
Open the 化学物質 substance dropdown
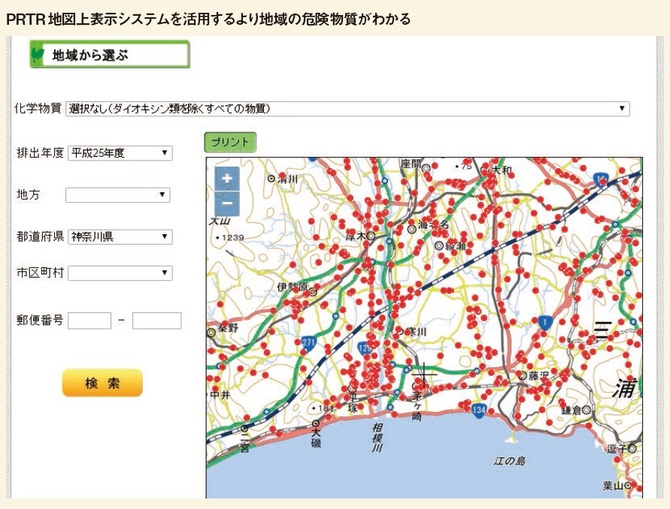pyautogui.click(x=347, y=108)
